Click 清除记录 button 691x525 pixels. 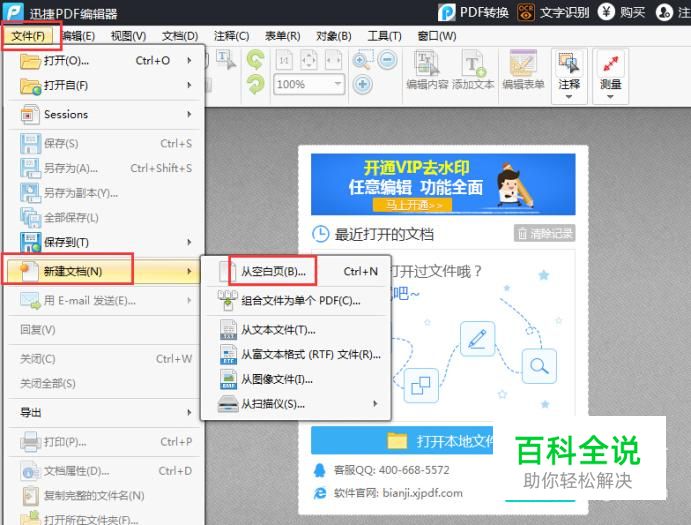coord(544,233)
